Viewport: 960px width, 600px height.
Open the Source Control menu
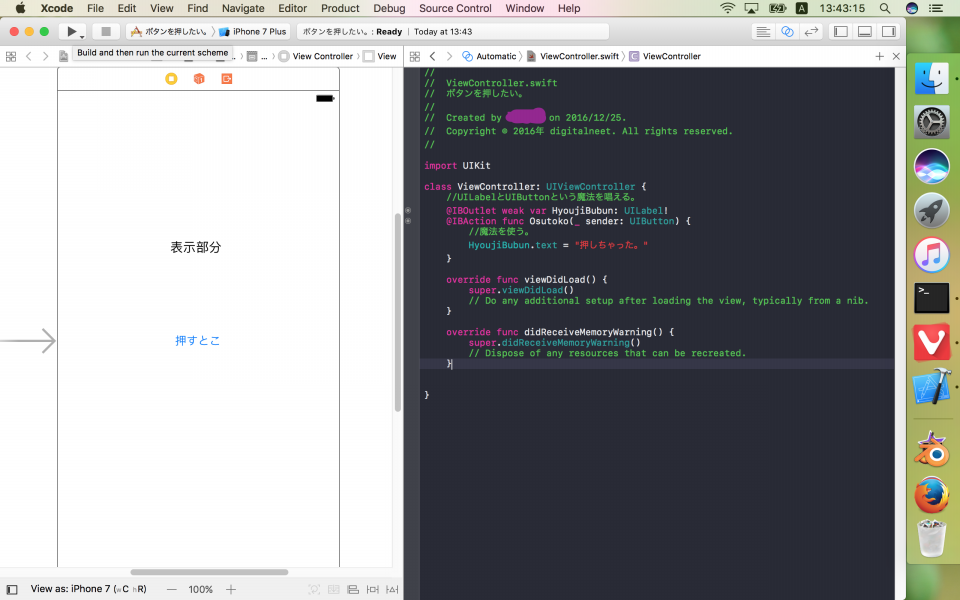(456, 9)
